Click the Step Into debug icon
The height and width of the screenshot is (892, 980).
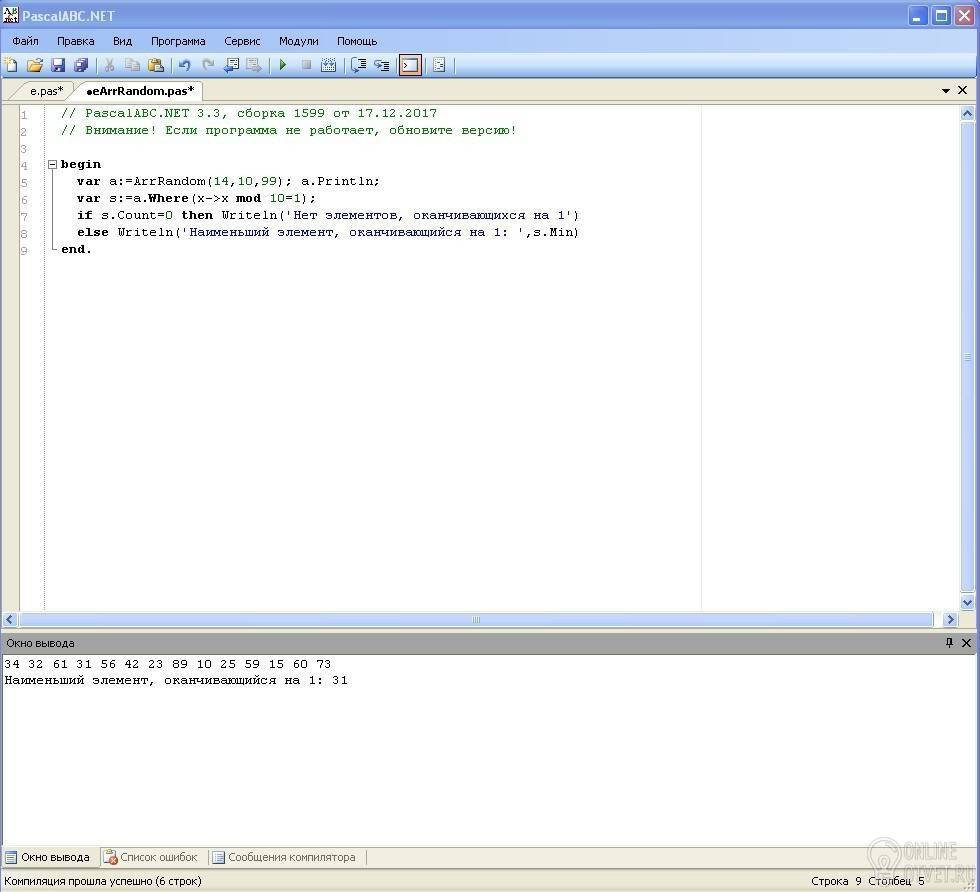(x=382, y=64)
